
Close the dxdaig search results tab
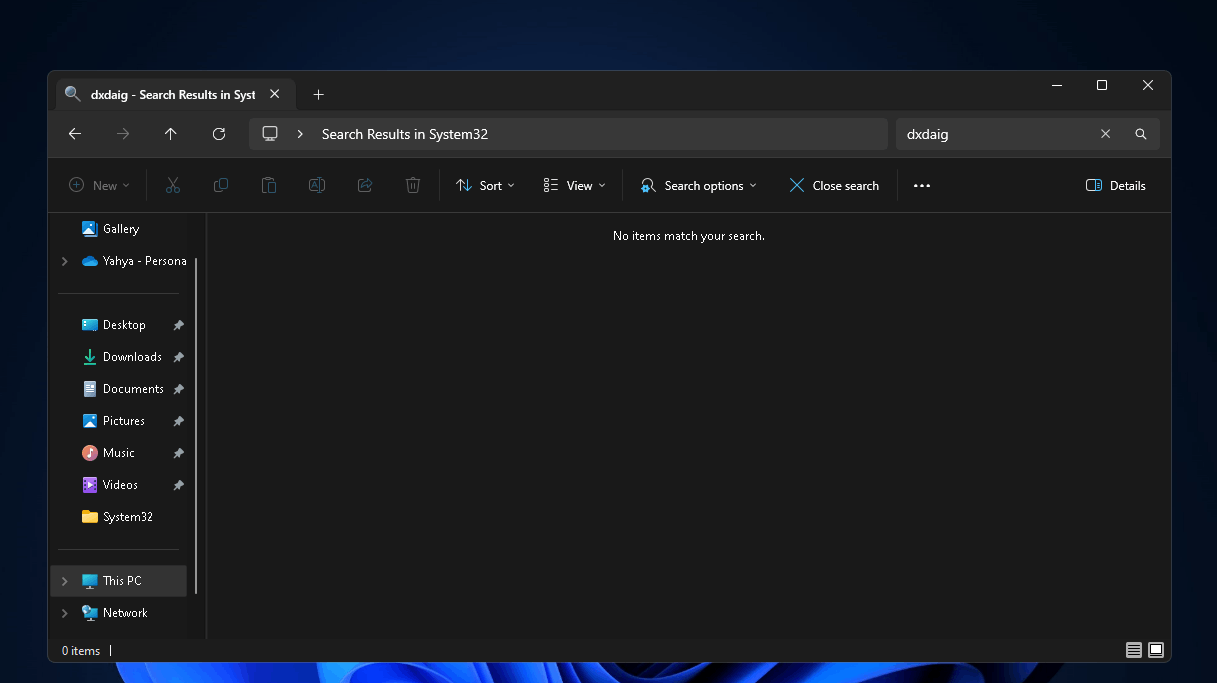tap(274, 95)
